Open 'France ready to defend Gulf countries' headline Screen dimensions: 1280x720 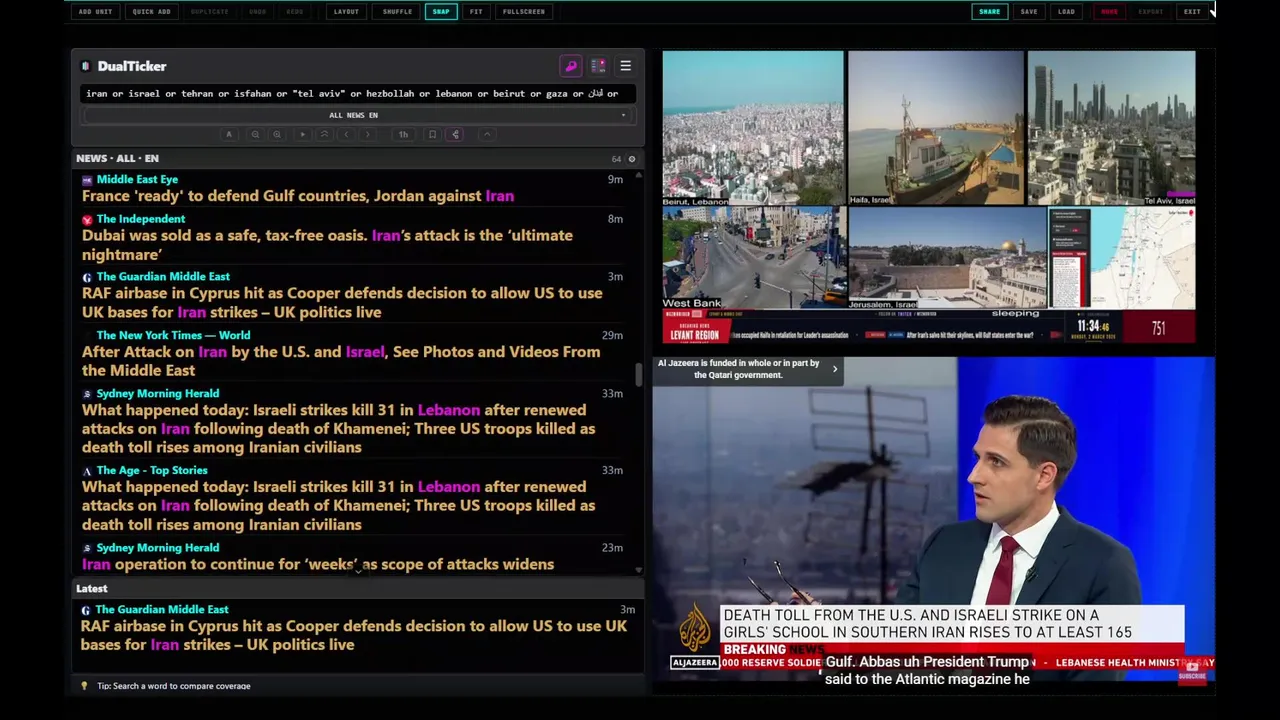point(298,196)
